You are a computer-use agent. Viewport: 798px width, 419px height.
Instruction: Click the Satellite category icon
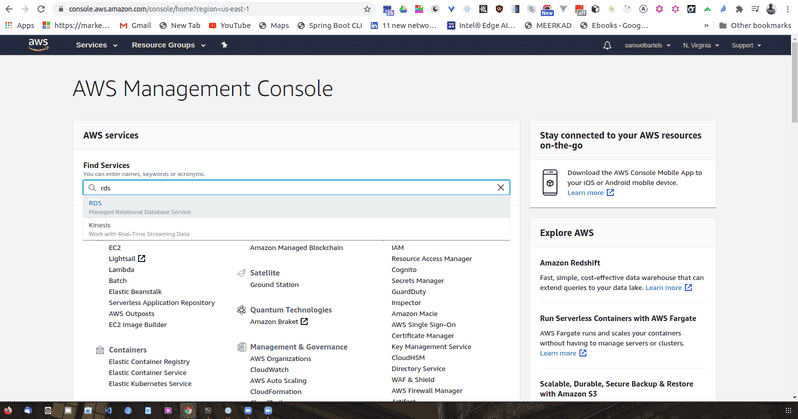(241, 273)
